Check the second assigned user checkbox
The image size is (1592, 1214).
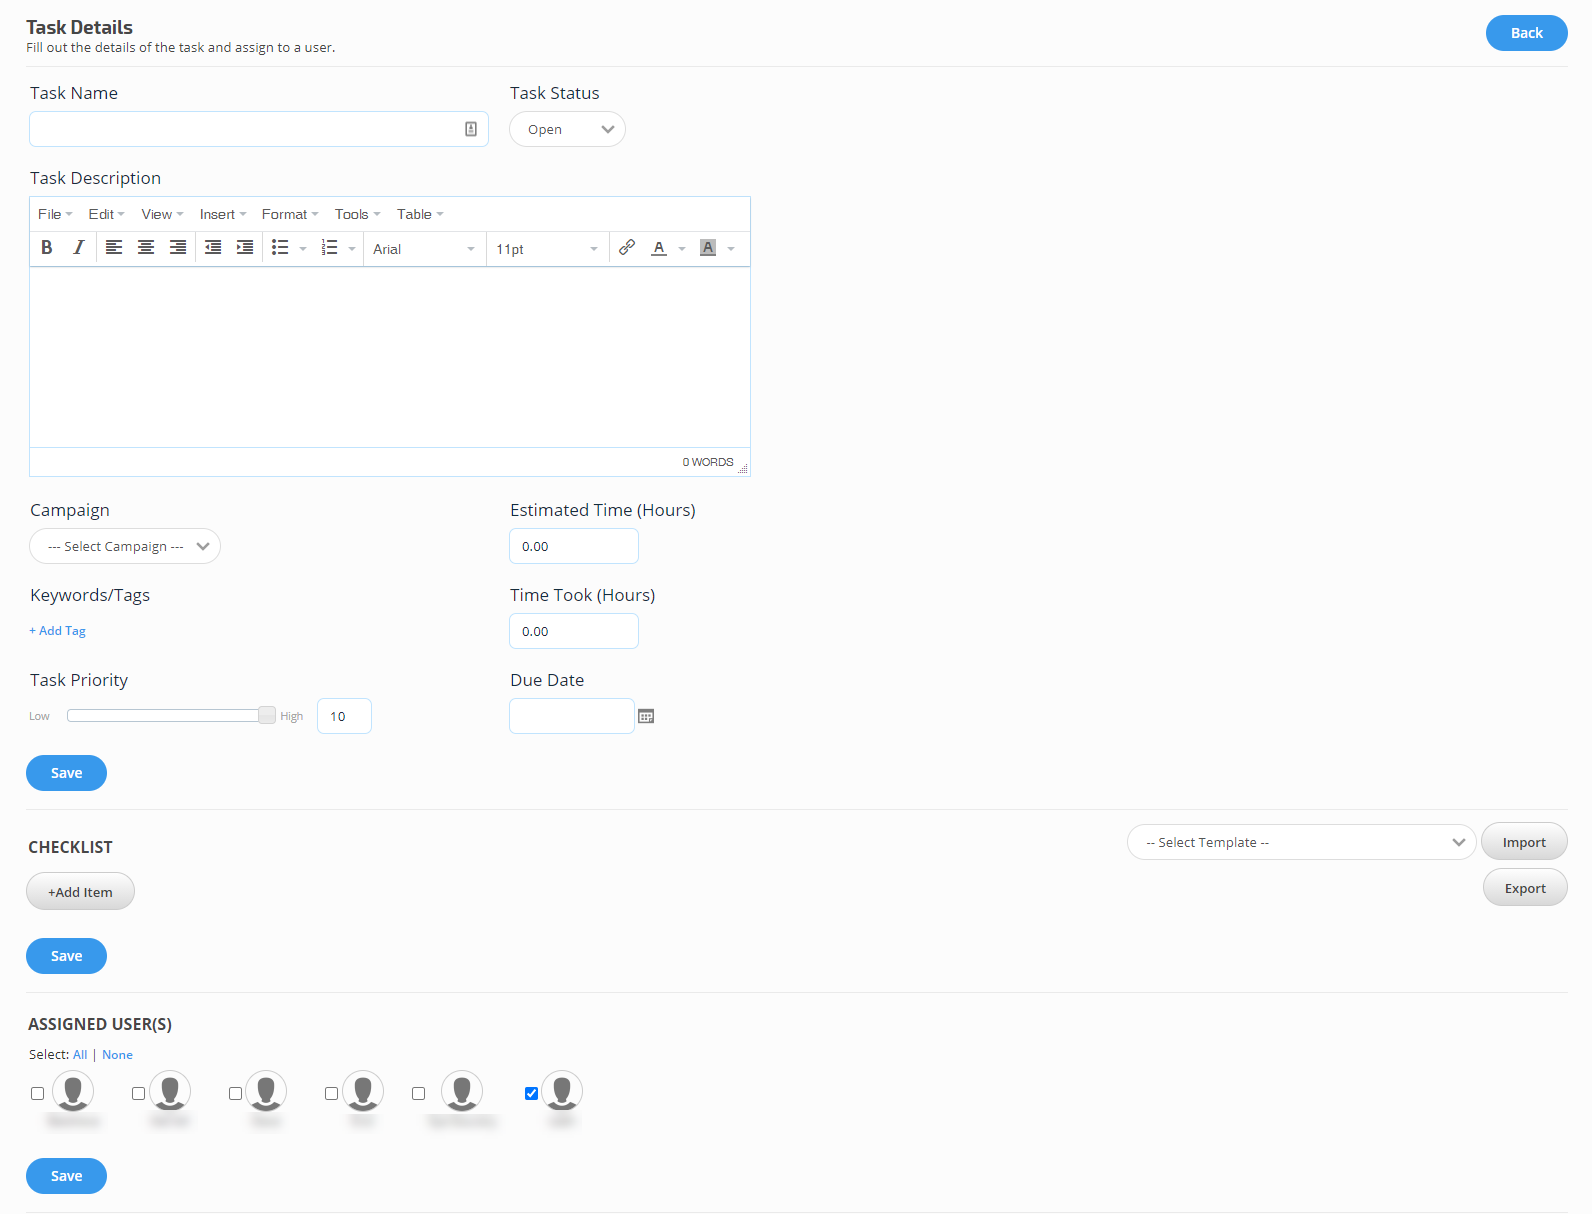coord(138,1093)
